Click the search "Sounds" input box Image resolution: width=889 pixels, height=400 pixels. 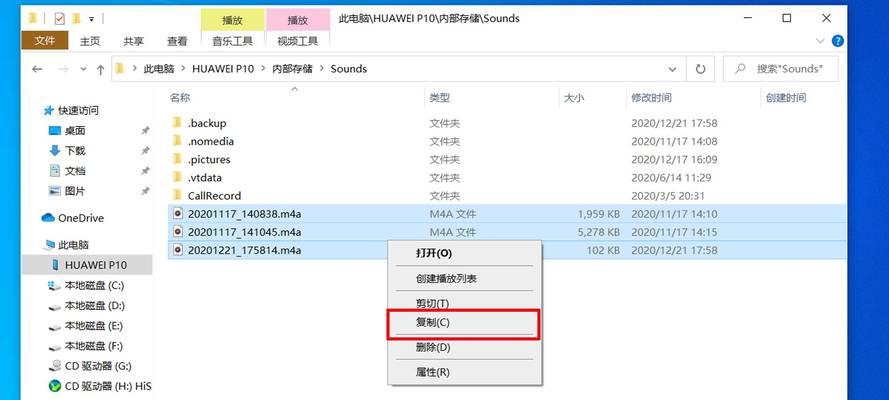(x=781, y=69)
